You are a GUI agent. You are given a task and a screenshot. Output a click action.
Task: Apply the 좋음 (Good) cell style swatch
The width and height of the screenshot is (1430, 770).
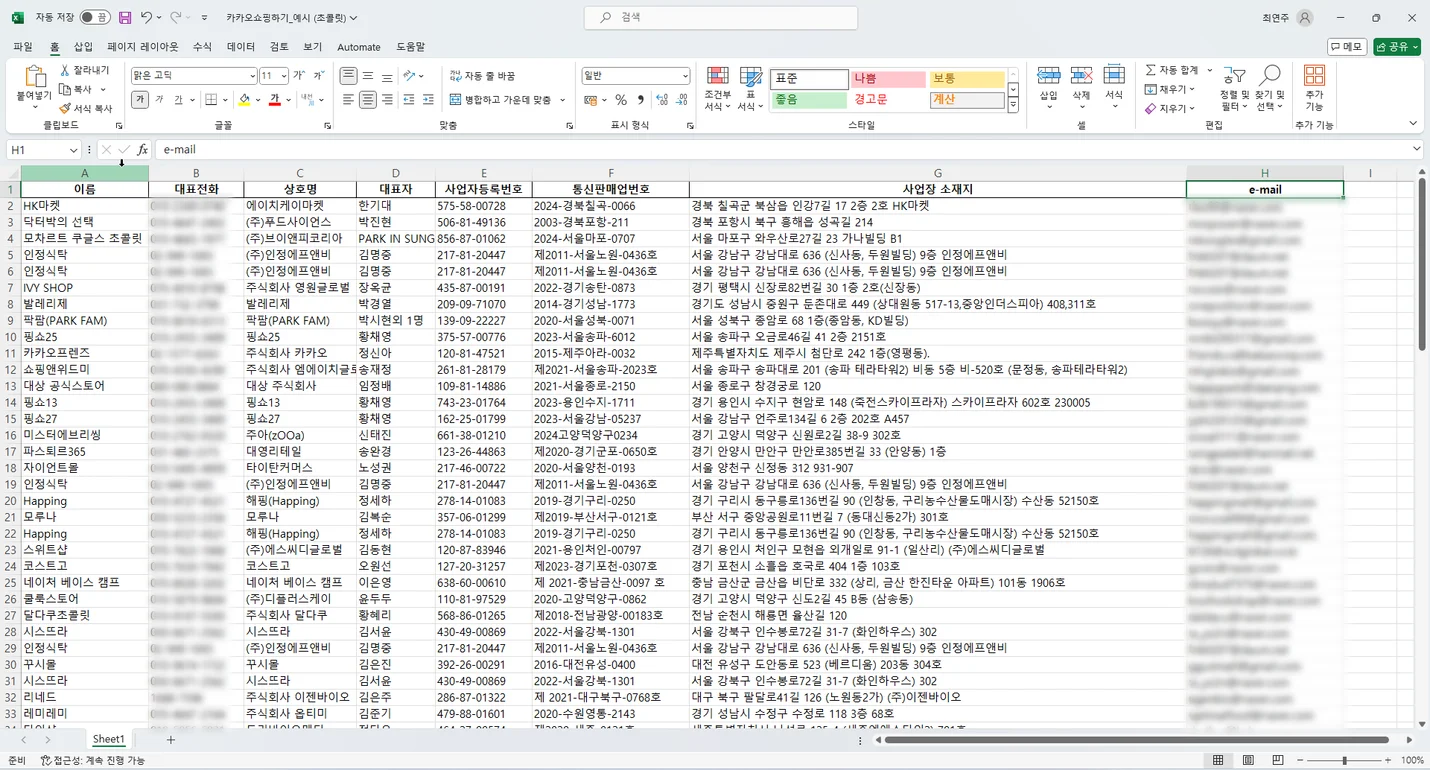tap(809, 100)
